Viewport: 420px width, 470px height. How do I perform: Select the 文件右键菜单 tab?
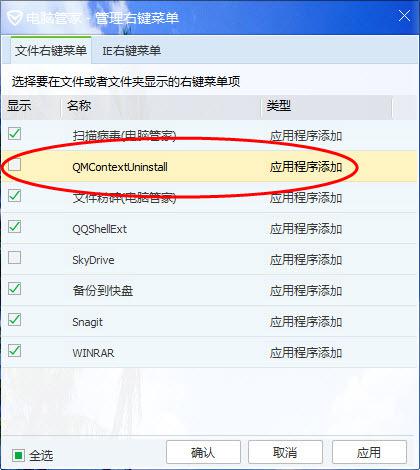(x=51, y=51)
